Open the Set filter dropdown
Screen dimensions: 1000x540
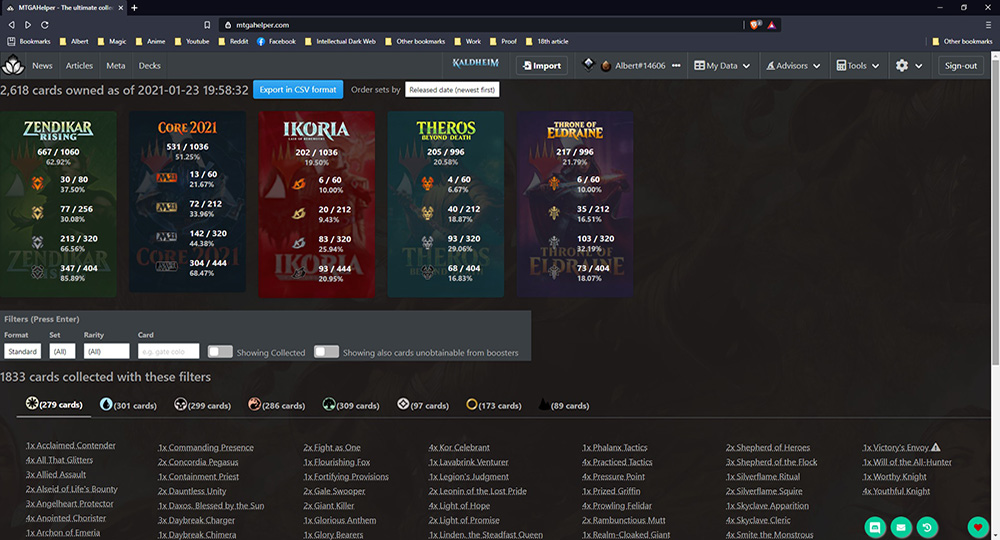pos(62,351)
